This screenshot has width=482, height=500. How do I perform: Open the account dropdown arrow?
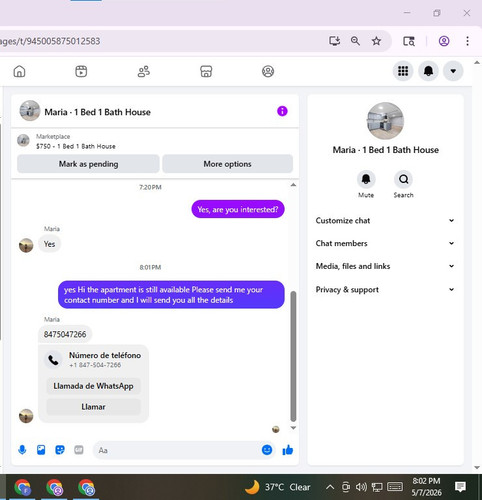coord(453,71)
